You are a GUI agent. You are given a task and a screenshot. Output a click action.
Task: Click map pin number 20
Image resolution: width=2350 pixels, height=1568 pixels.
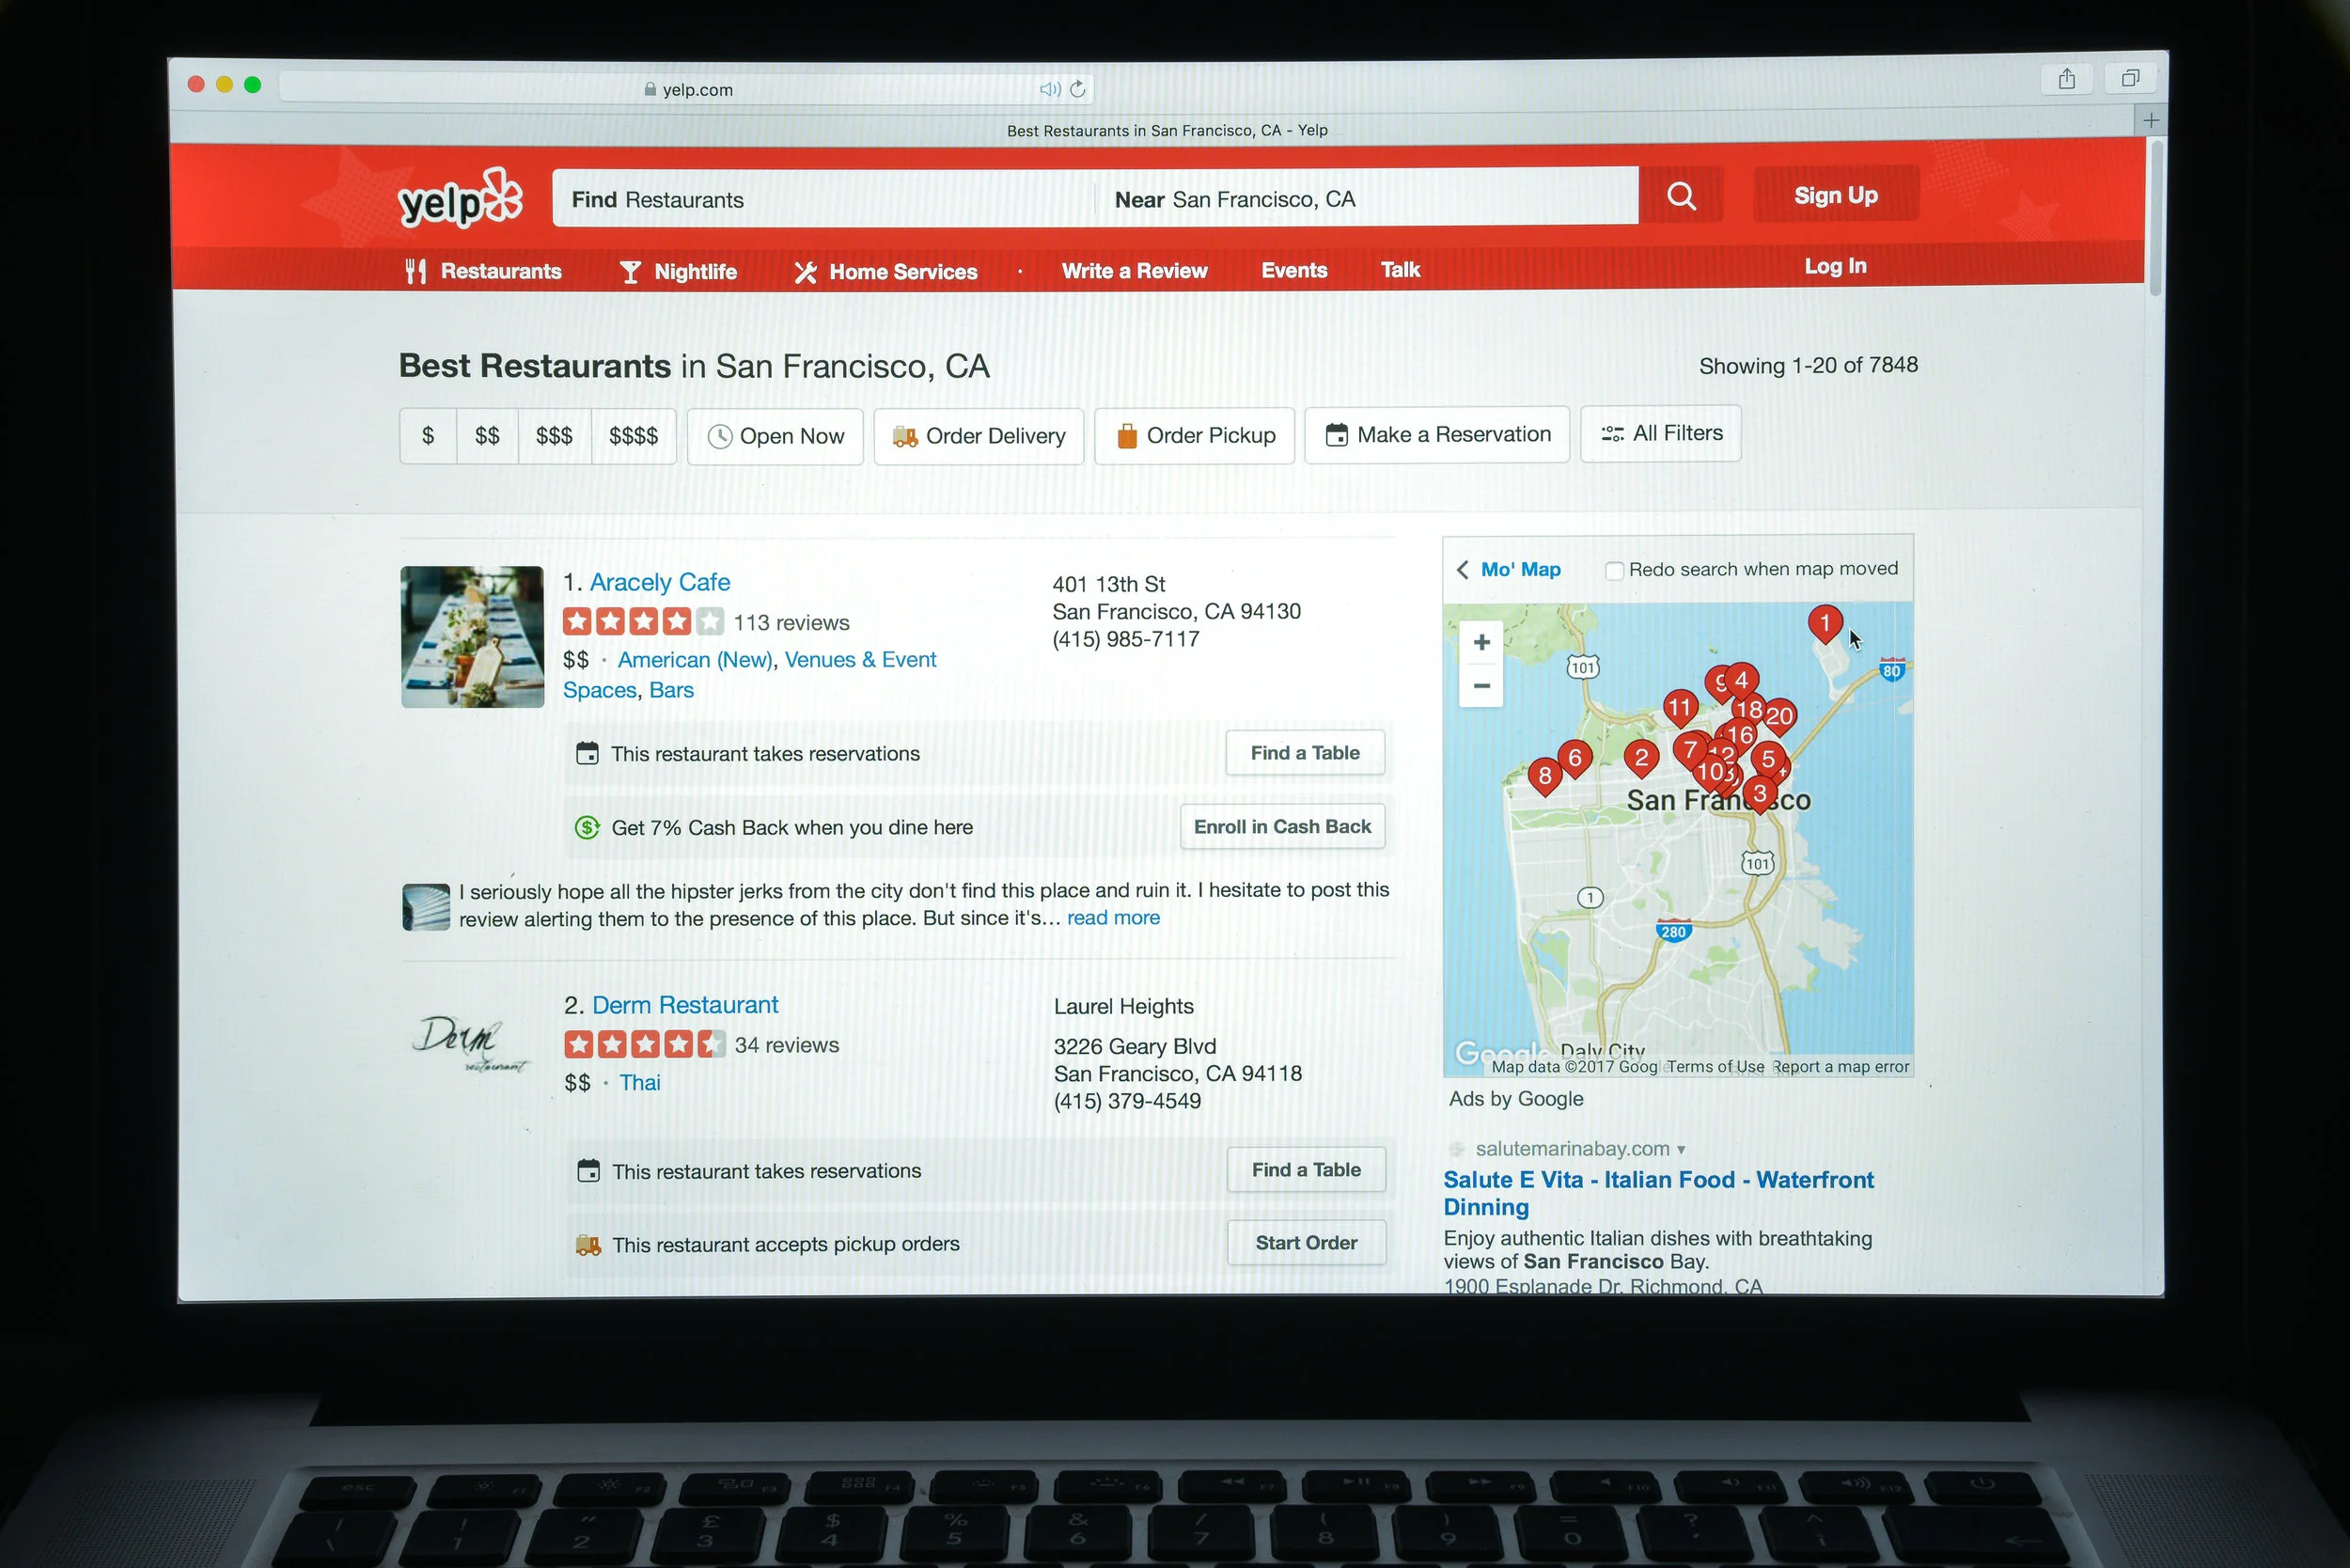pos(1779,716)
